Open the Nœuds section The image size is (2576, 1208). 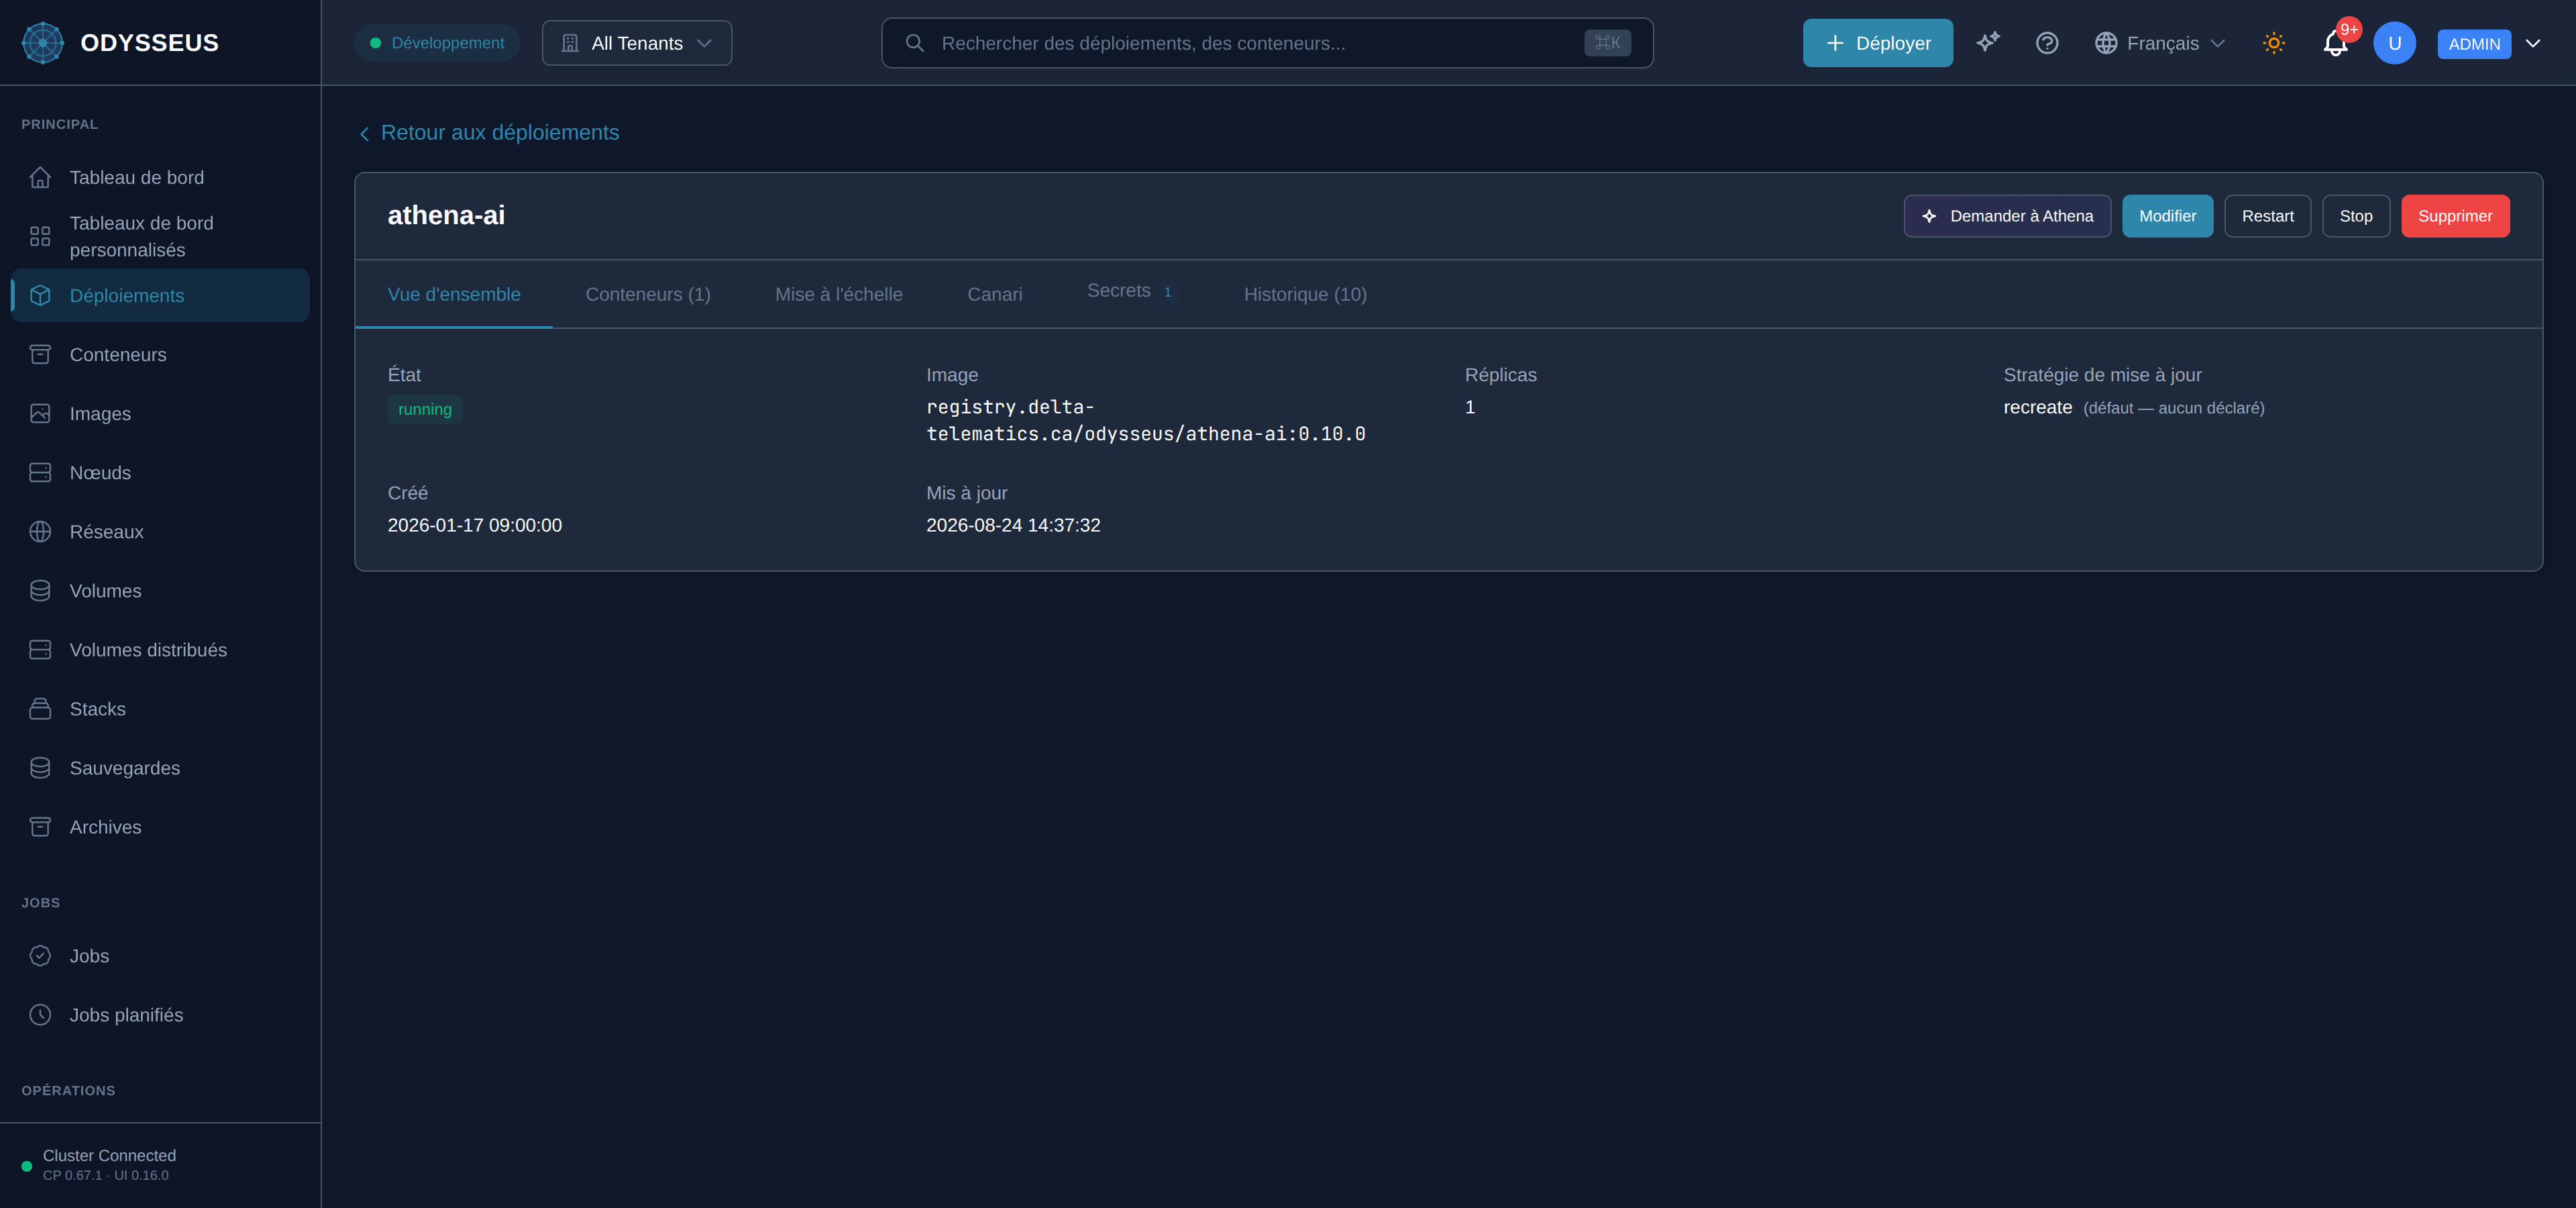[160, 473]
